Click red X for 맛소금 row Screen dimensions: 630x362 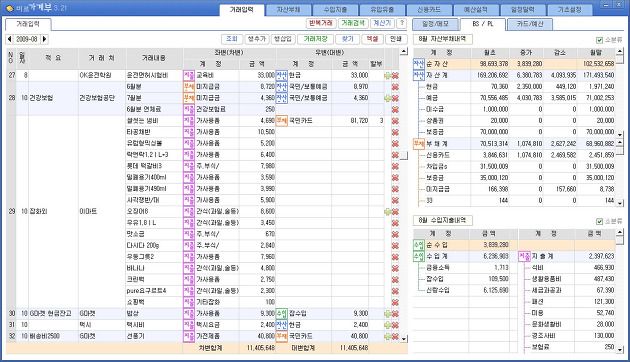(395, 234)
